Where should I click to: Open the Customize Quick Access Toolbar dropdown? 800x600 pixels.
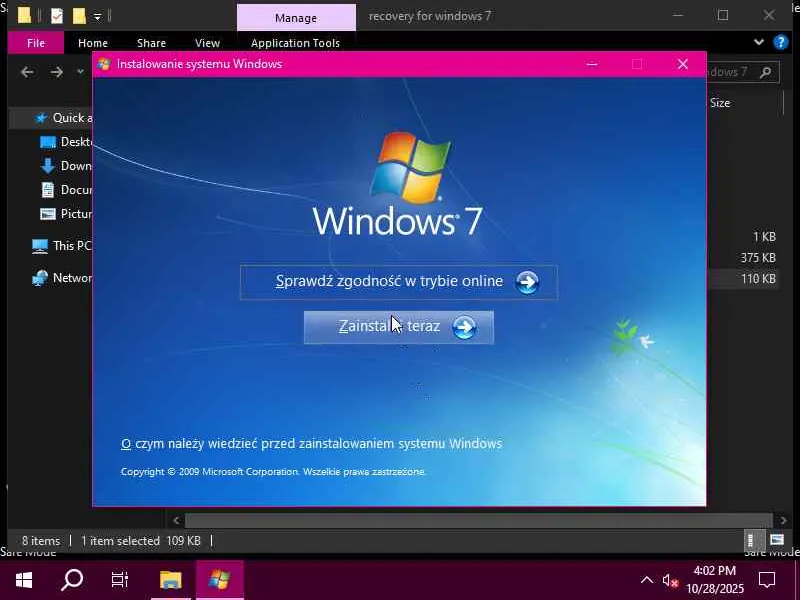tap(97, 17)
